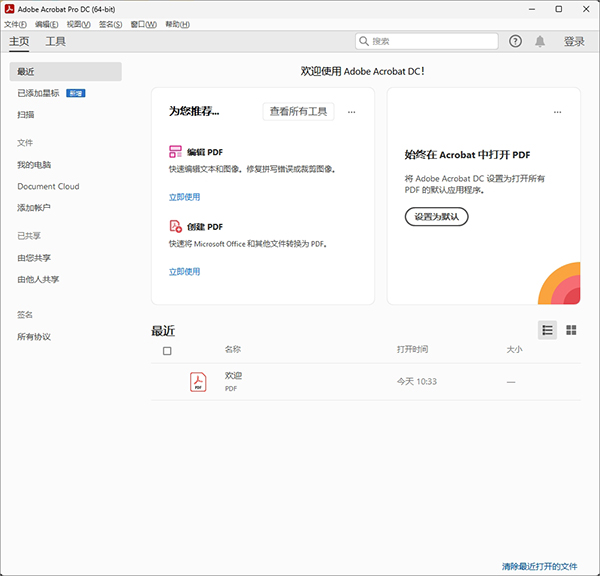Tick the select-all checkbox in recent list
This screenshot has width=600, height=576.
pyautogui.click(x=167, y=351)
